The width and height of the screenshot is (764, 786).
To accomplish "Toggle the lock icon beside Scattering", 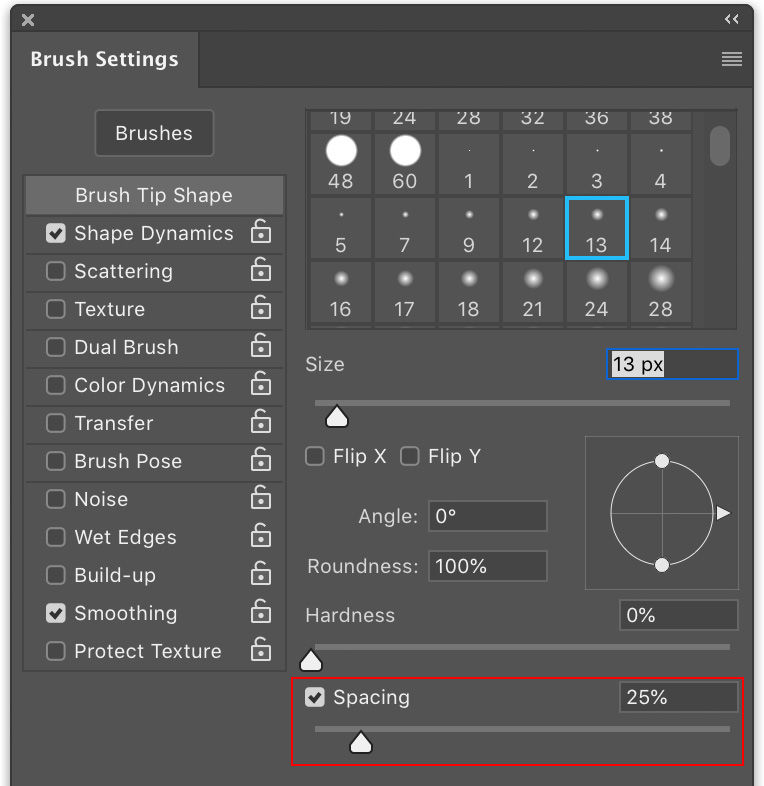I will pyautogui.click(x=260, y=271).
